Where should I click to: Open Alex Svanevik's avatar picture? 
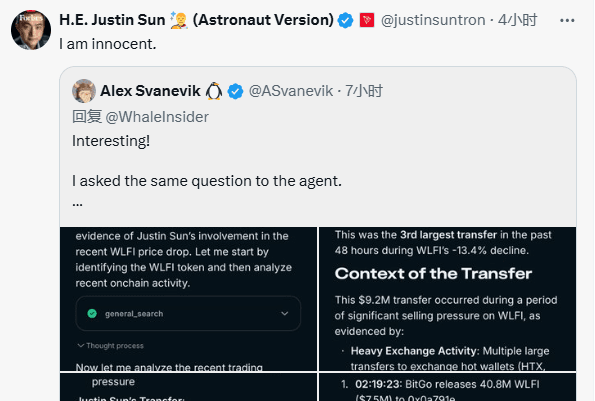[x=84, y=91]
